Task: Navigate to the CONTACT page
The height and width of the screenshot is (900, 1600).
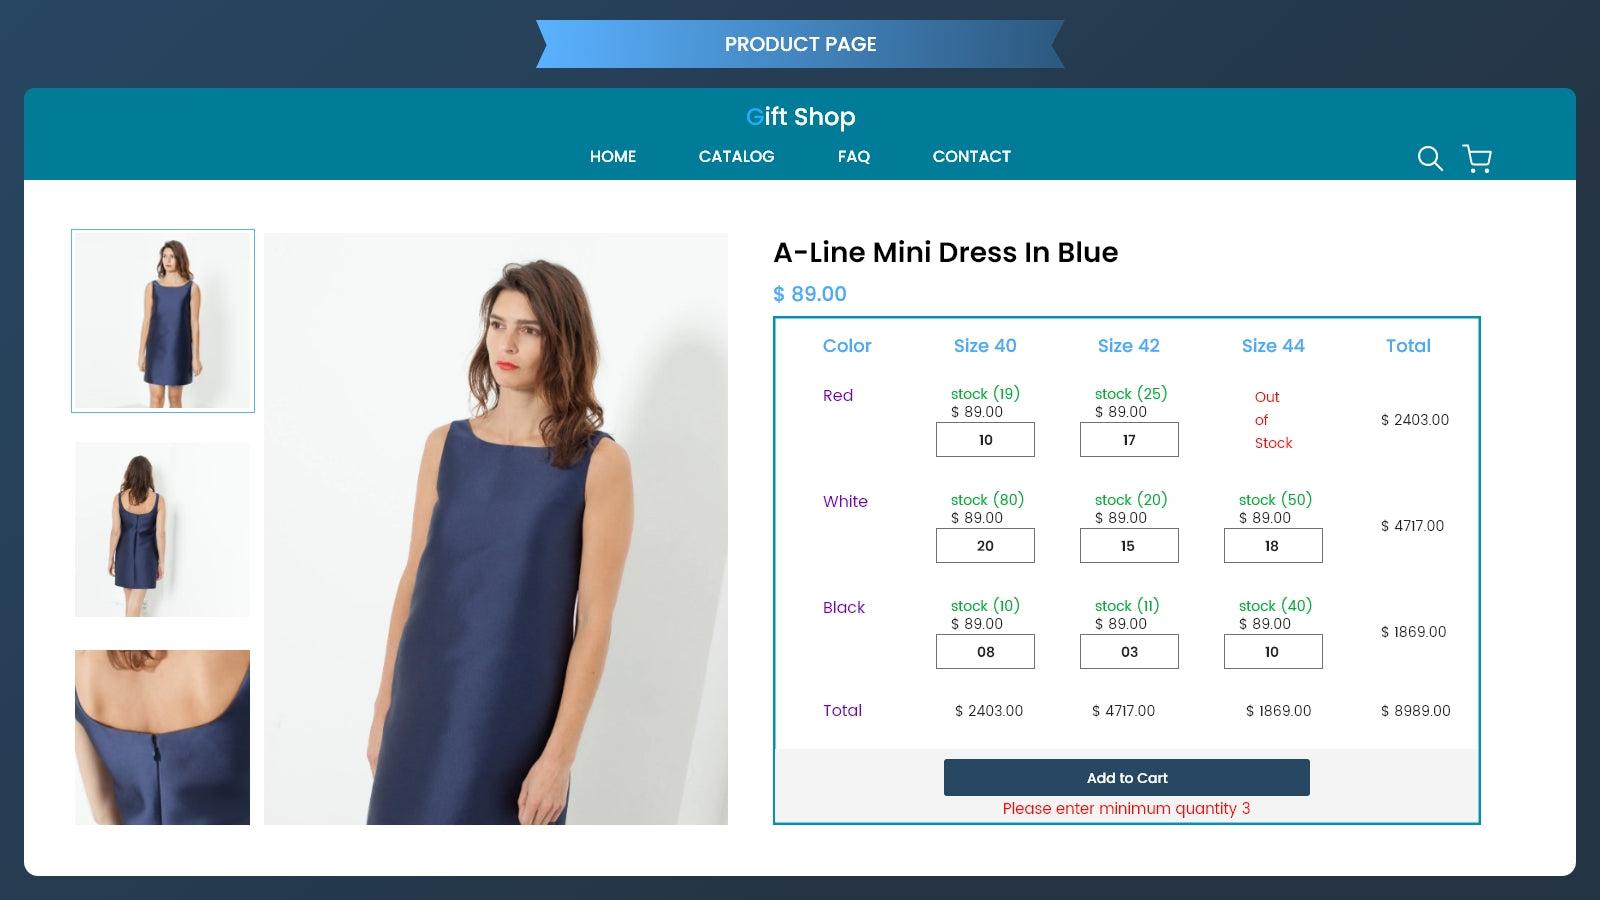Action: pos(971,156)
